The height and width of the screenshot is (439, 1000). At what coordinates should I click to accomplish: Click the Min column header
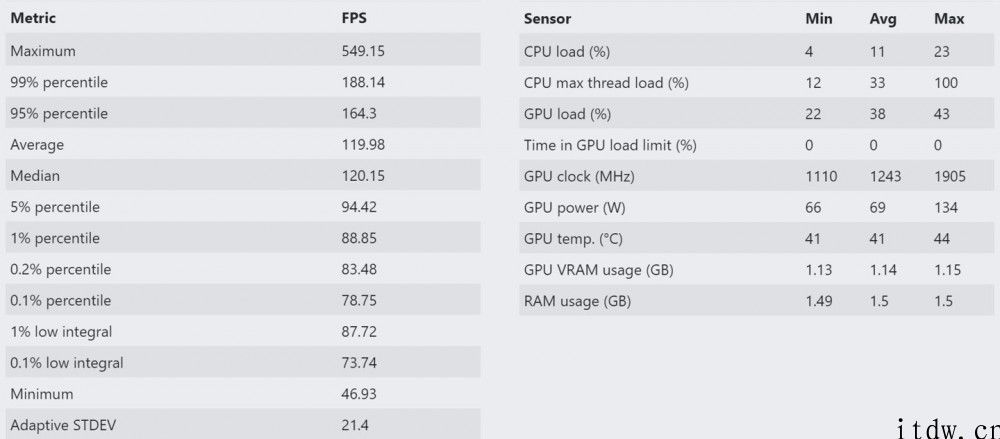[x=819, y=19]
